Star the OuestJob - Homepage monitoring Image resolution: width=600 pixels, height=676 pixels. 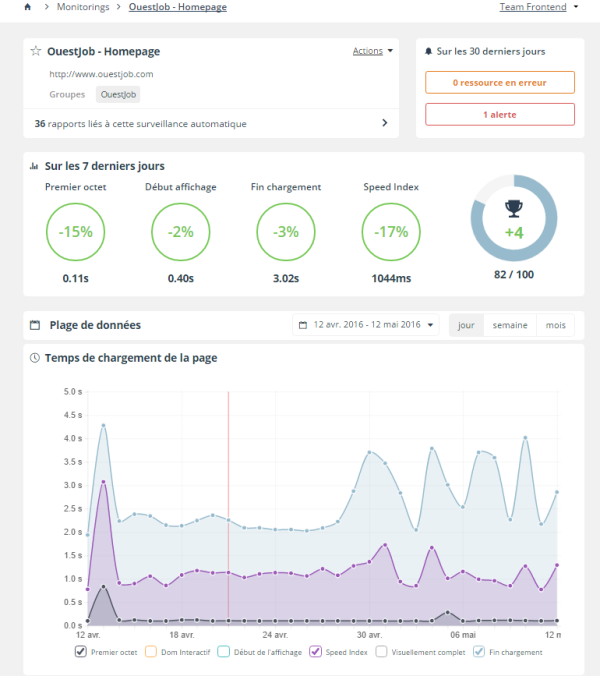point(36,51)
